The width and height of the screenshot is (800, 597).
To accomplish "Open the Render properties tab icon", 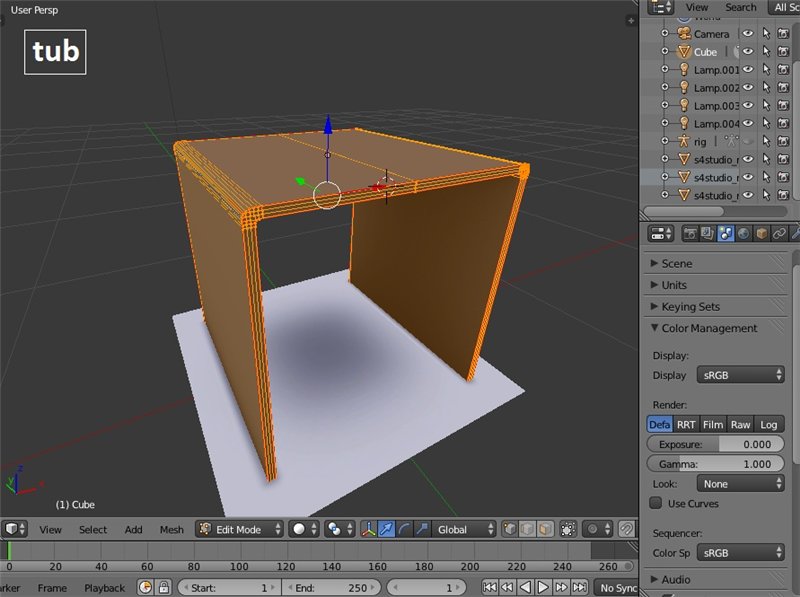I will [690, 234].
